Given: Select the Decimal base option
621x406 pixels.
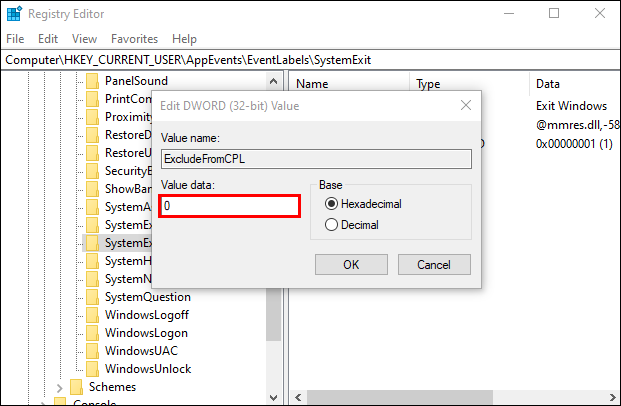Looking at the screenshot, I should coord(332,226).
